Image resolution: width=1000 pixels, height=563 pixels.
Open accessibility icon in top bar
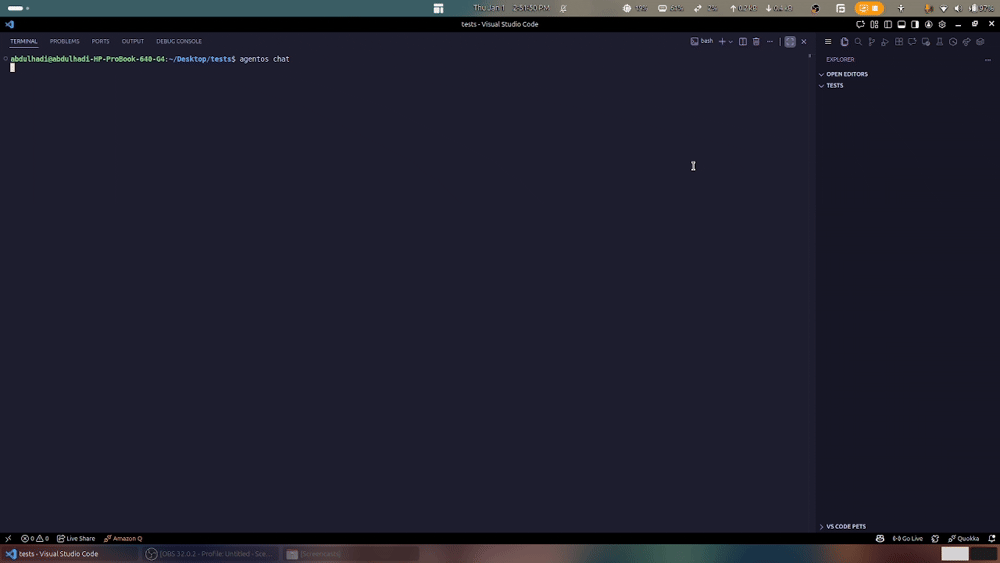(x=901, y=8)
